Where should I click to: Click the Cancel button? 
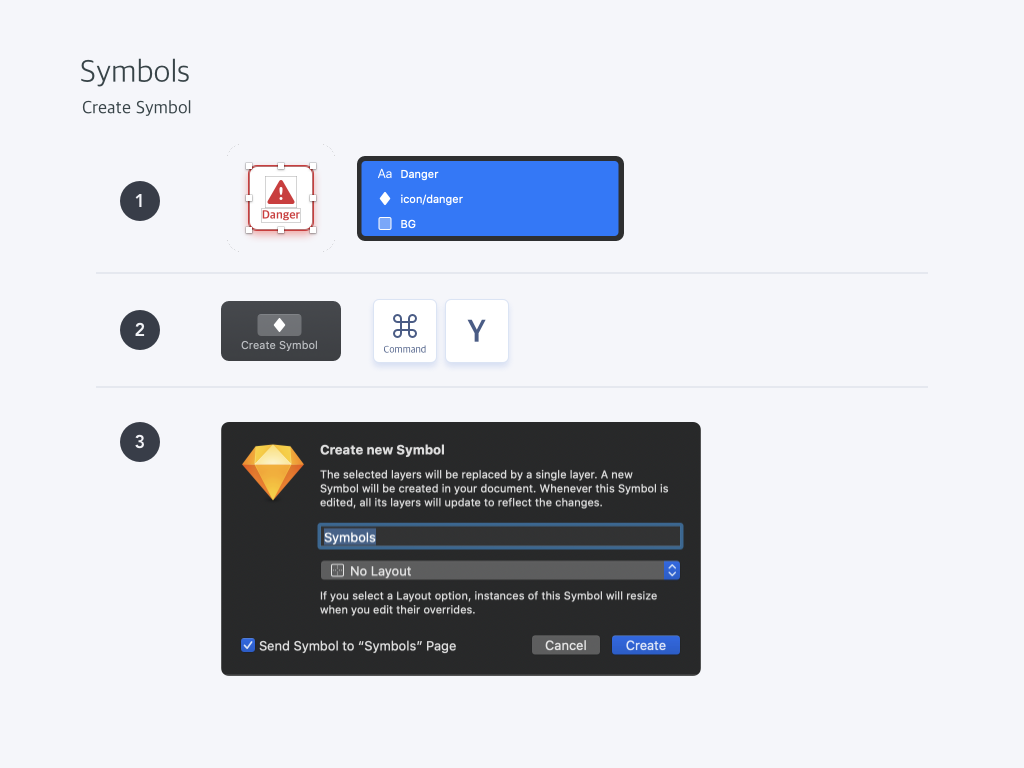(566, 645)
